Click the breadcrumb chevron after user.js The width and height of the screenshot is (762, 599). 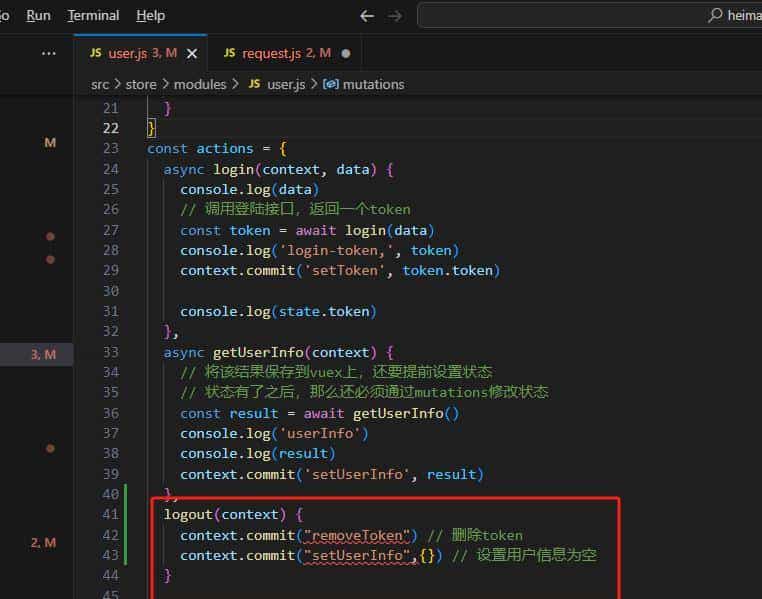point(314,84)
